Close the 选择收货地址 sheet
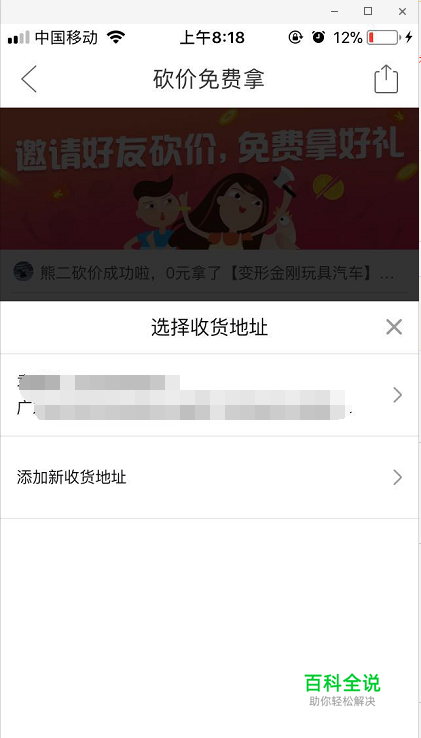The width and height of the screenshot is (421, 738). 394,327
